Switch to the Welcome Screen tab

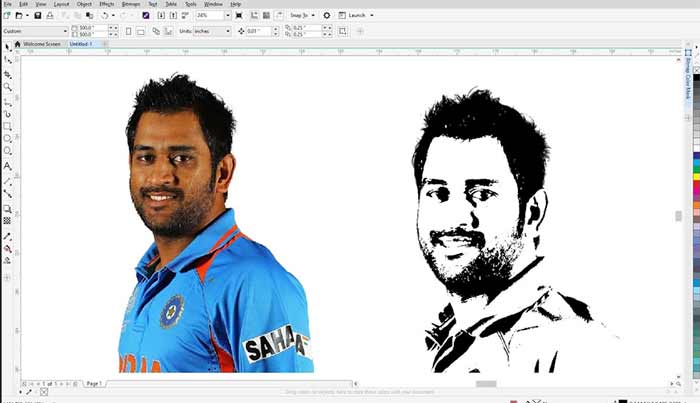coord(43,44)
